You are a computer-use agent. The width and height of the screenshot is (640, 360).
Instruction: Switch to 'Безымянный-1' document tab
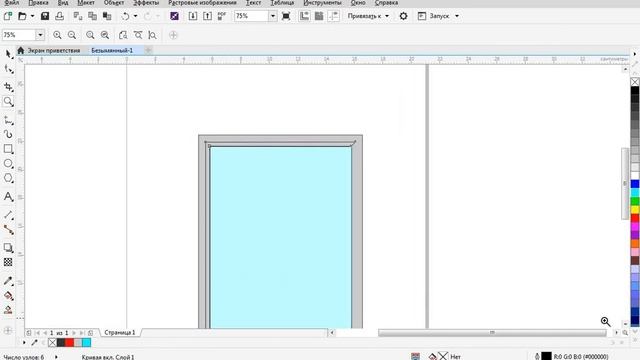click(x=112, y=50)
